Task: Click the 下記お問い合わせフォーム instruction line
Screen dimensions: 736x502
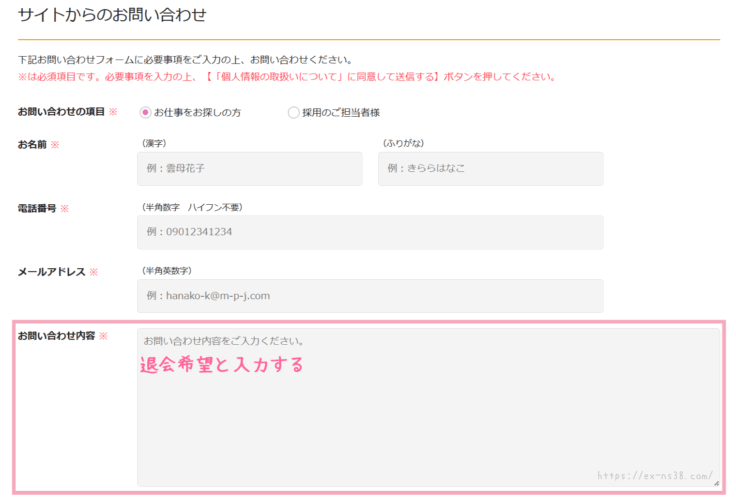Action: [x=185, y=60]
